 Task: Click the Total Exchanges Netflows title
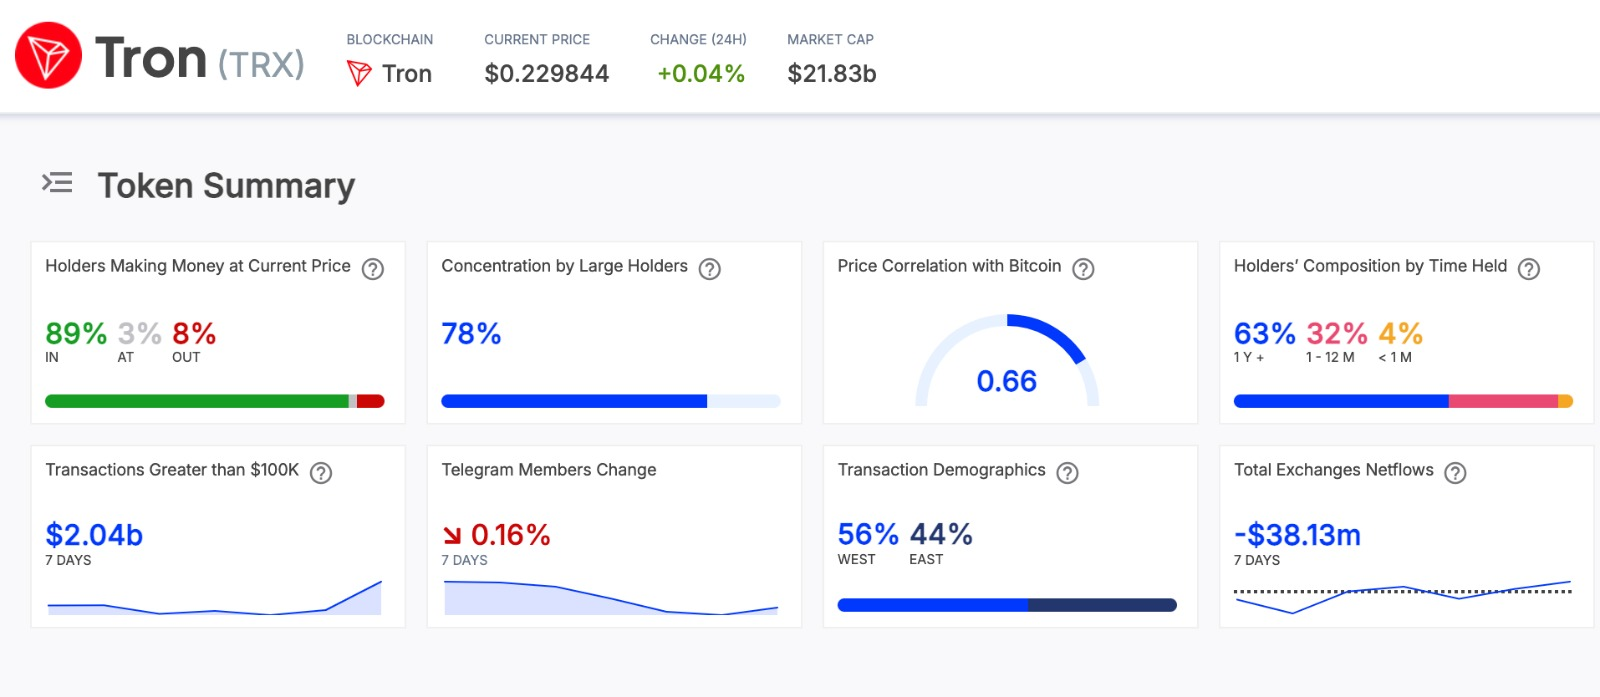(x=1333, y=470)
